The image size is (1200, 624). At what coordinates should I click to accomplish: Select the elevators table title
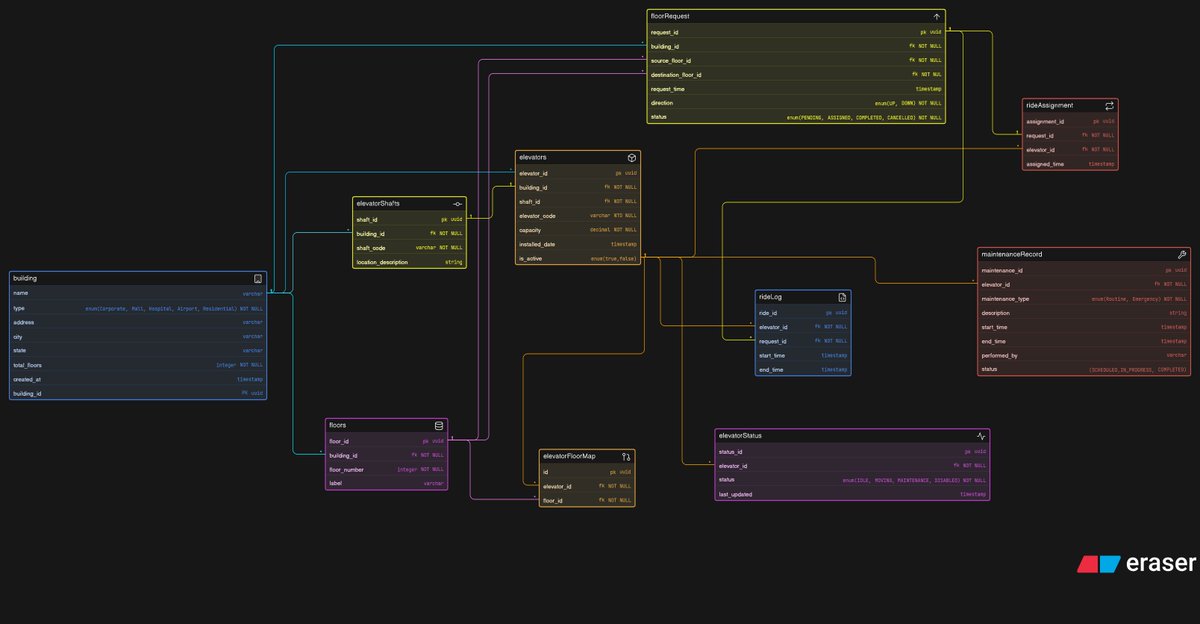click(x=533, y=158)
